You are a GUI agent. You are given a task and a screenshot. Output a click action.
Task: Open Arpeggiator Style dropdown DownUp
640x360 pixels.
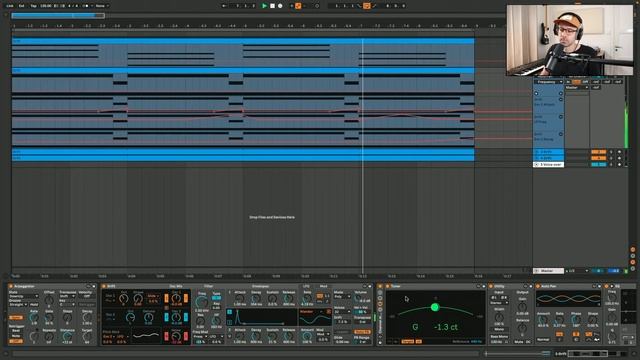(24, 296)
